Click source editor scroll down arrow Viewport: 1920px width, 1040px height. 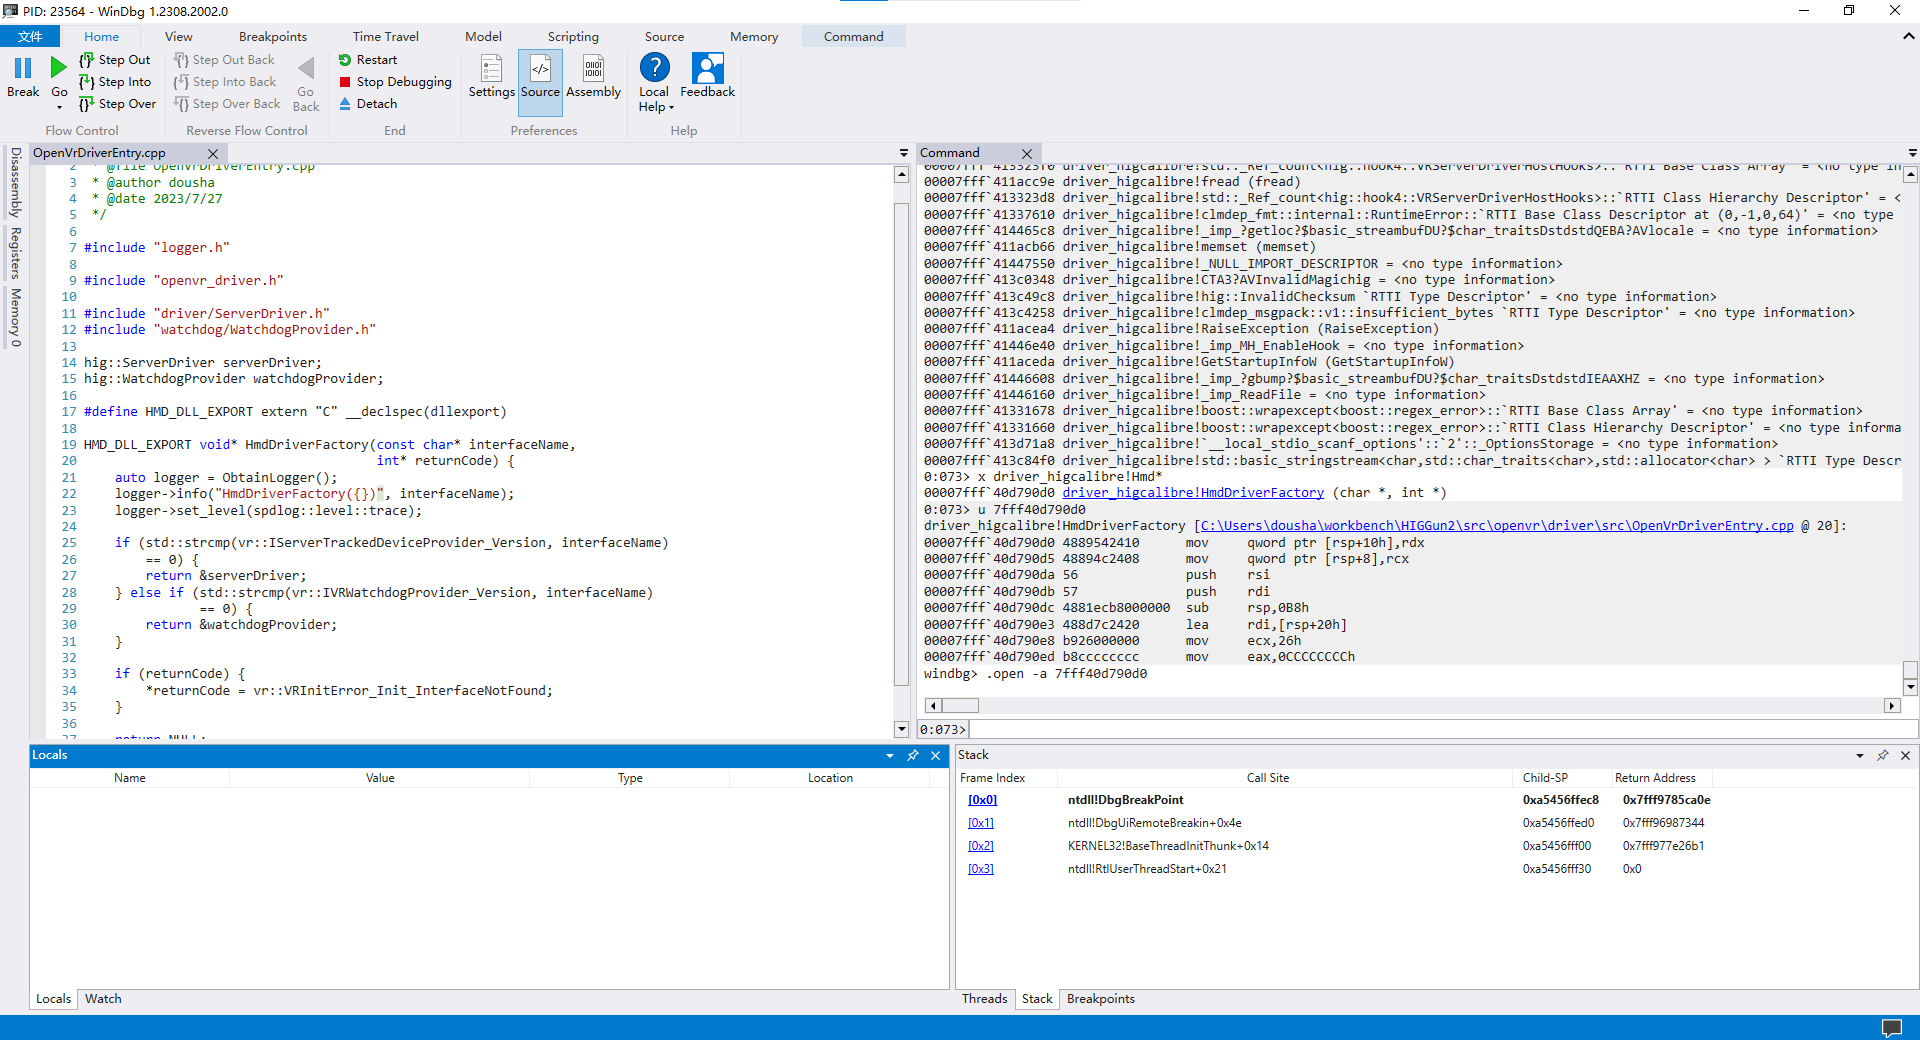tap(901, 730)
